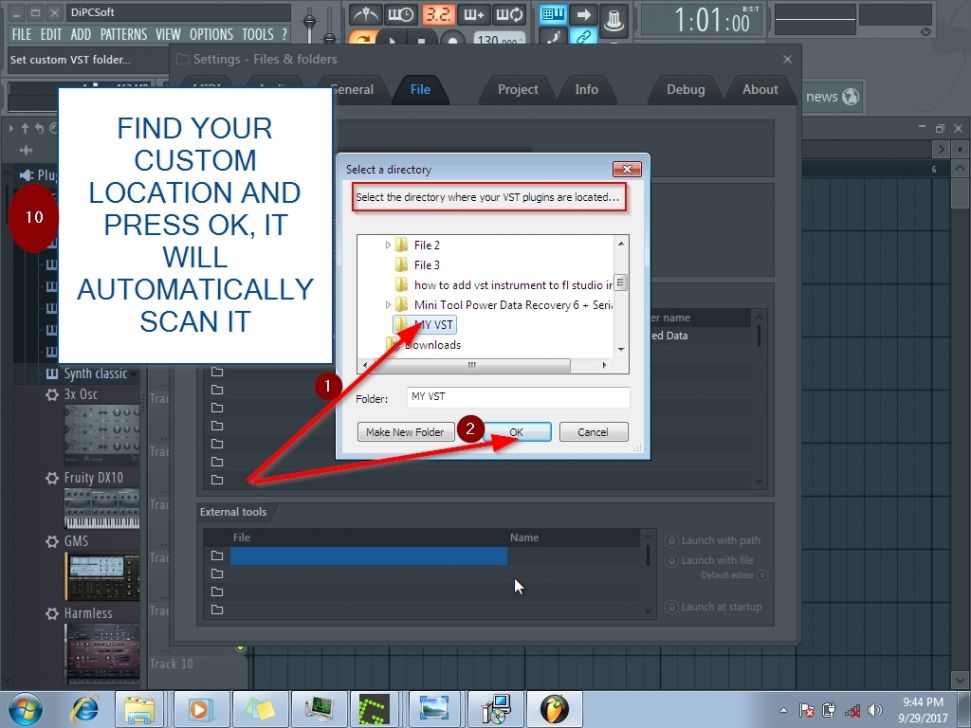
Task: Switch to the About settings tab
Action: [x=760, y=90]
